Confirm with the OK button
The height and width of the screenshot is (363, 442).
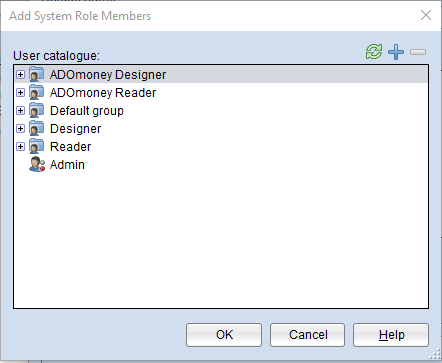pos(224,335)
